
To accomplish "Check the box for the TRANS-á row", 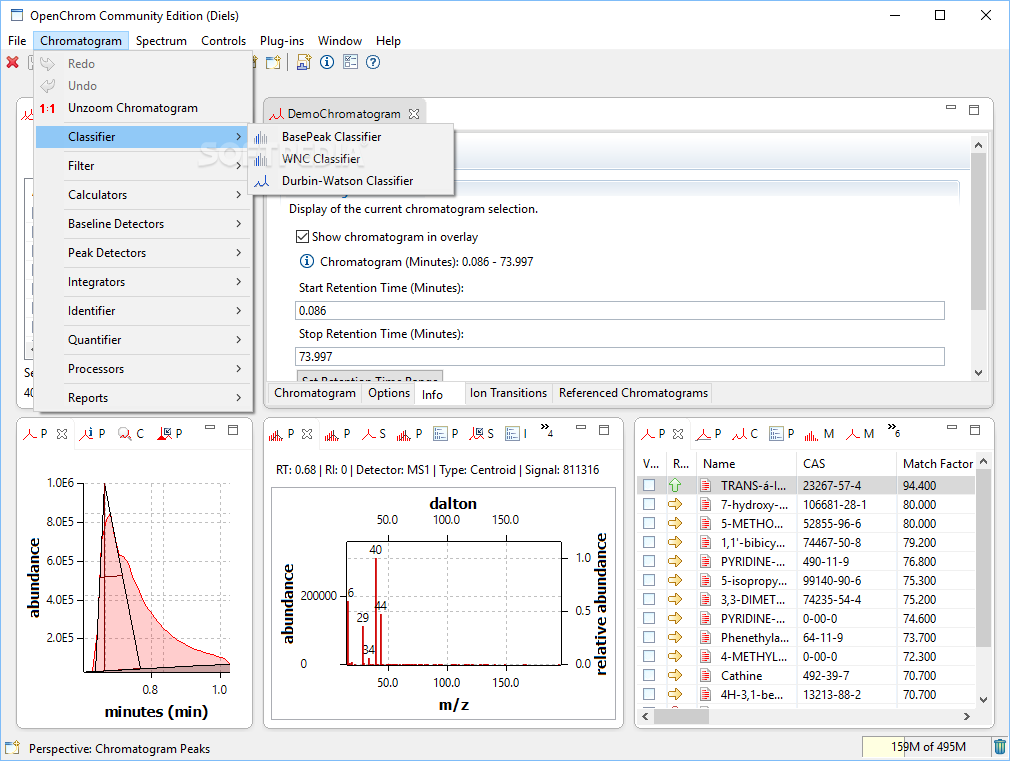I will pos(649,485).
